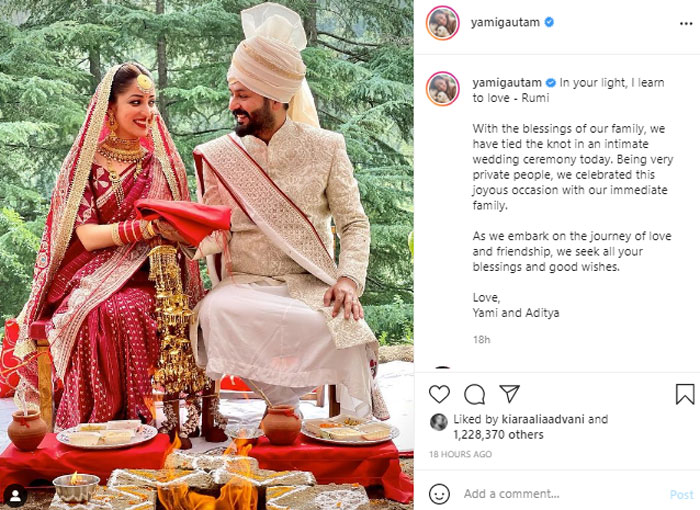
Task: Click the verified badge in the caption
Action: 551,83
